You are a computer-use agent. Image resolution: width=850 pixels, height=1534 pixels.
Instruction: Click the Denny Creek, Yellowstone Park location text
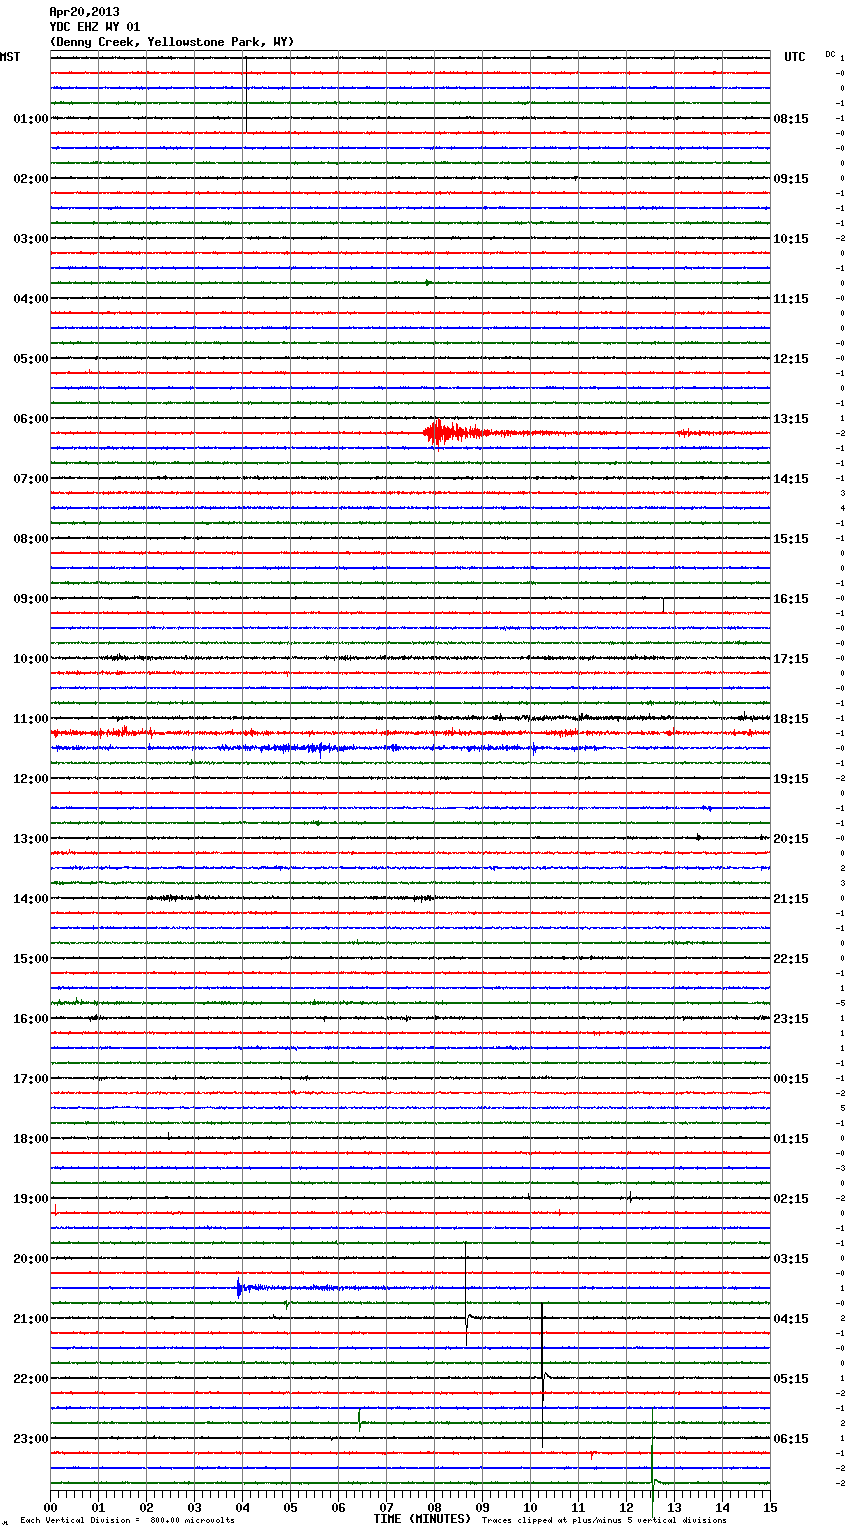(172, 42)
